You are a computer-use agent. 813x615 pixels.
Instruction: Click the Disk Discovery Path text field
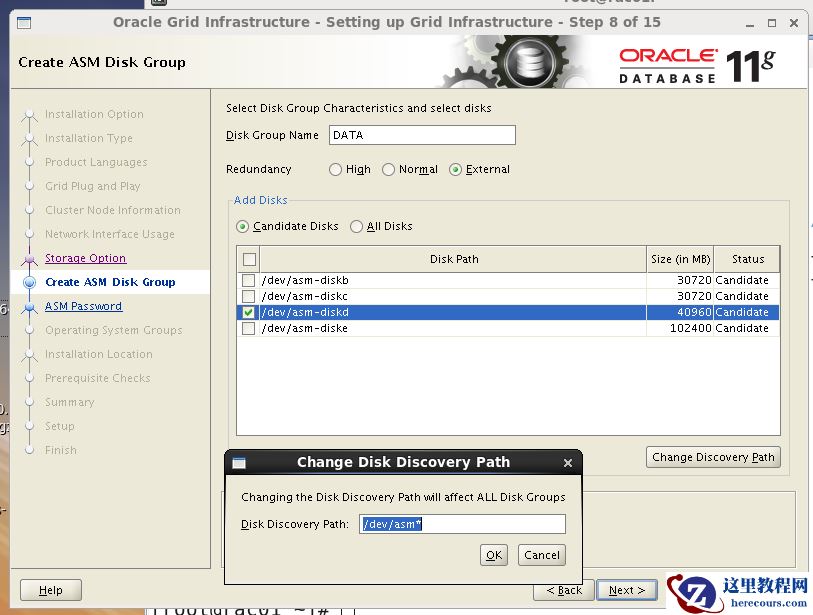pos(462,524)
